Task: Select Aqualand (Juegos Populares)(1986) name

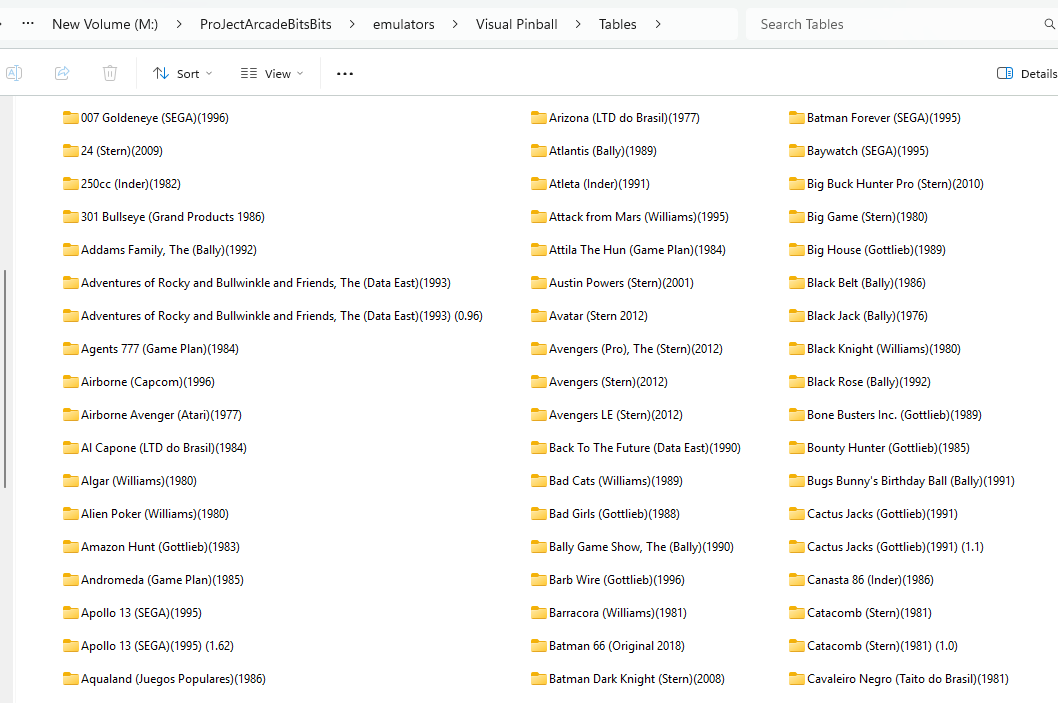Action: (173, 679)
